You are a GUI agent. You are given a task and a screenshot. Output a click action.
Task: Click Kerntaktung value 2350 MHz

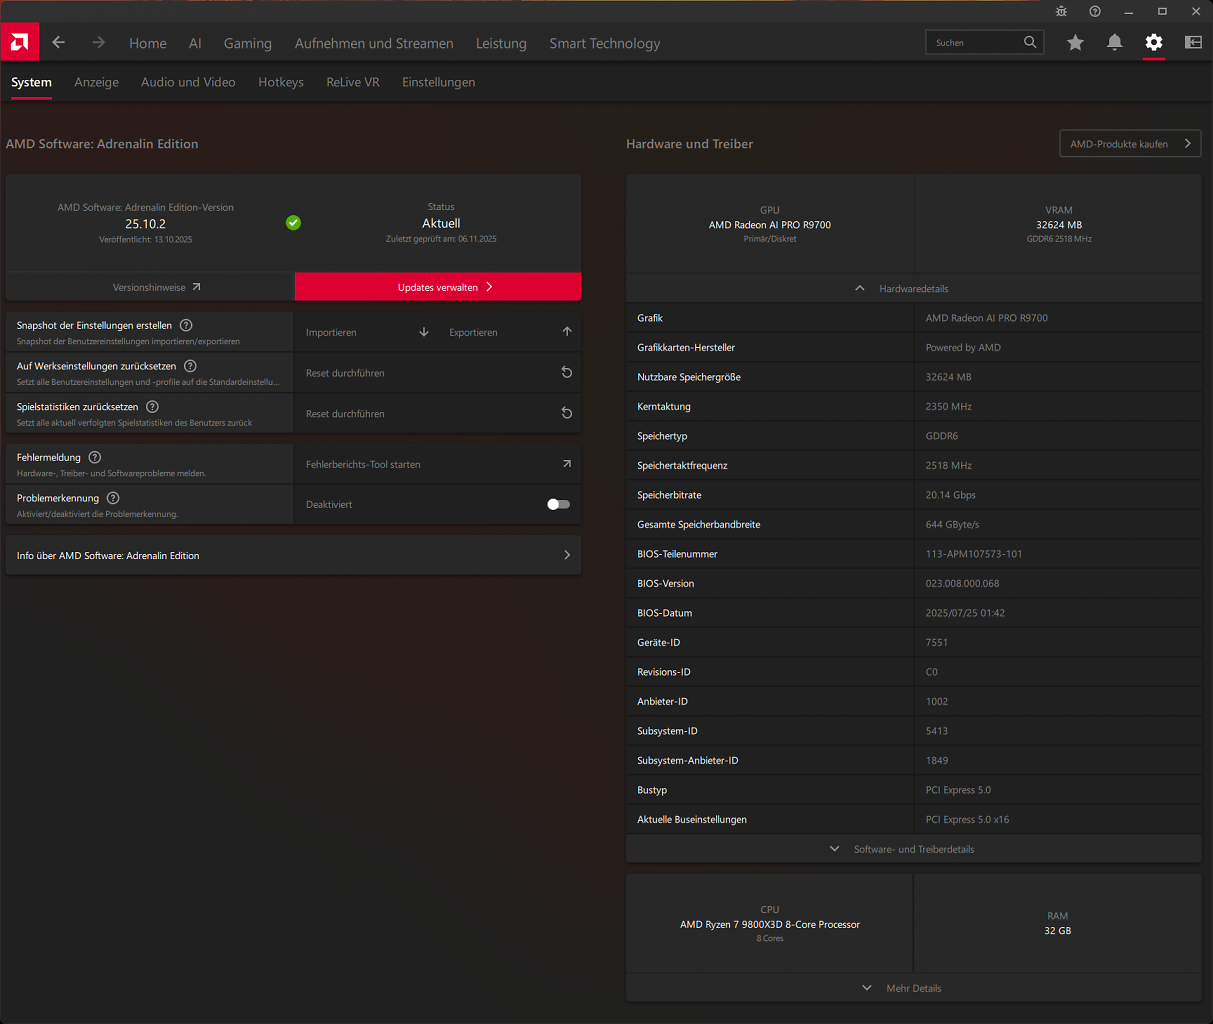coord(949,406)
